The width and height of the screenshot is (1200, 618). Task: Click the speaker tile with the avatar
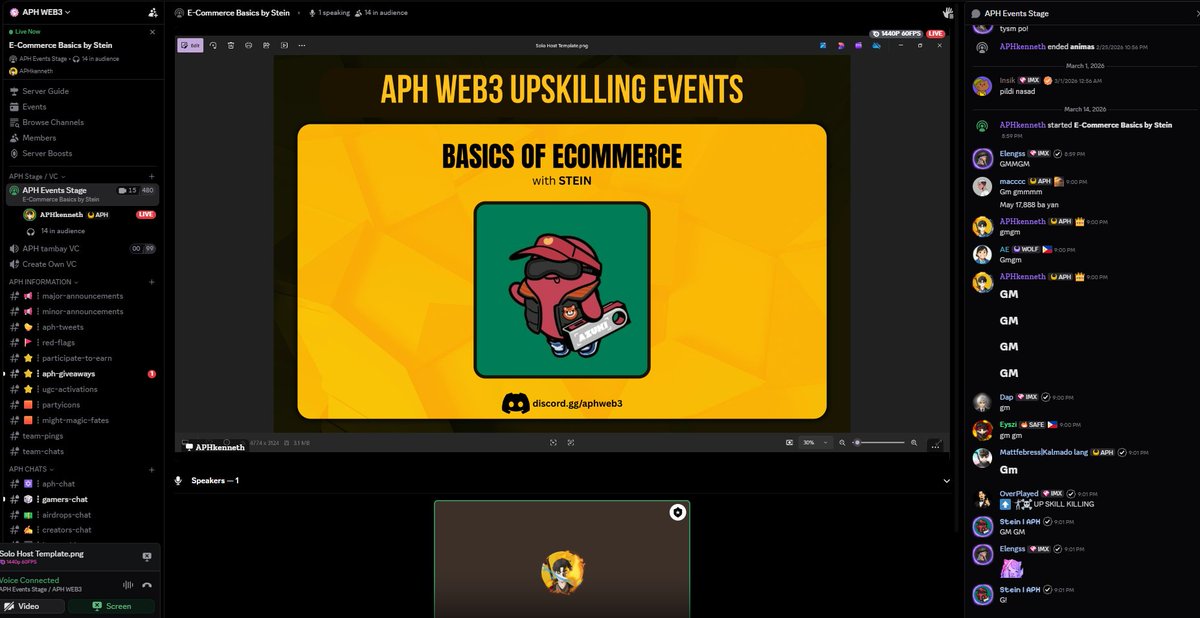pyautogui.click(x=562, y=559)
